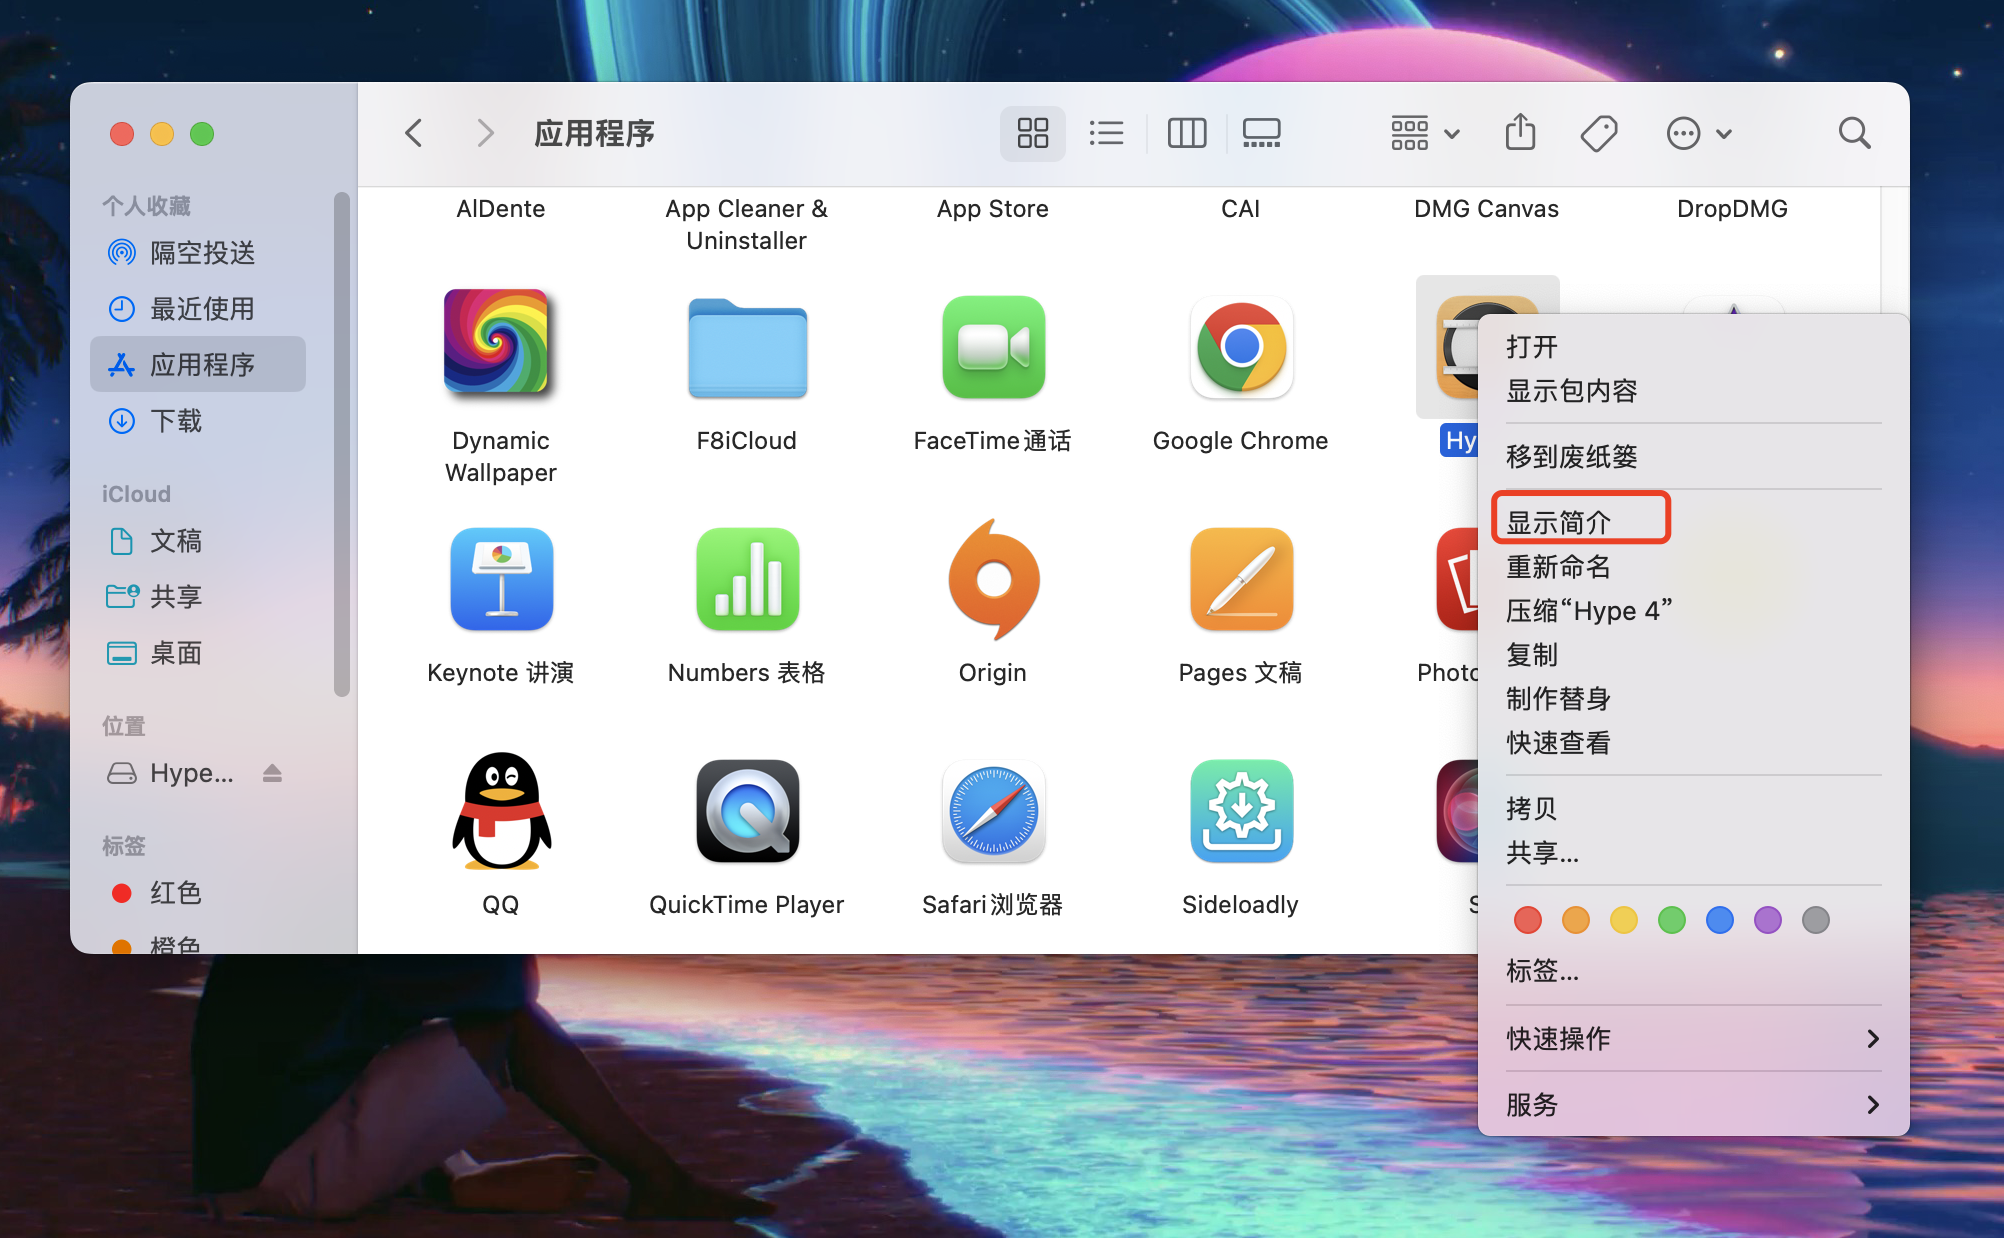The height and width of the screenshot is (1238, 2004).
Task: Click the App Store label
Action: coord(993,209)
